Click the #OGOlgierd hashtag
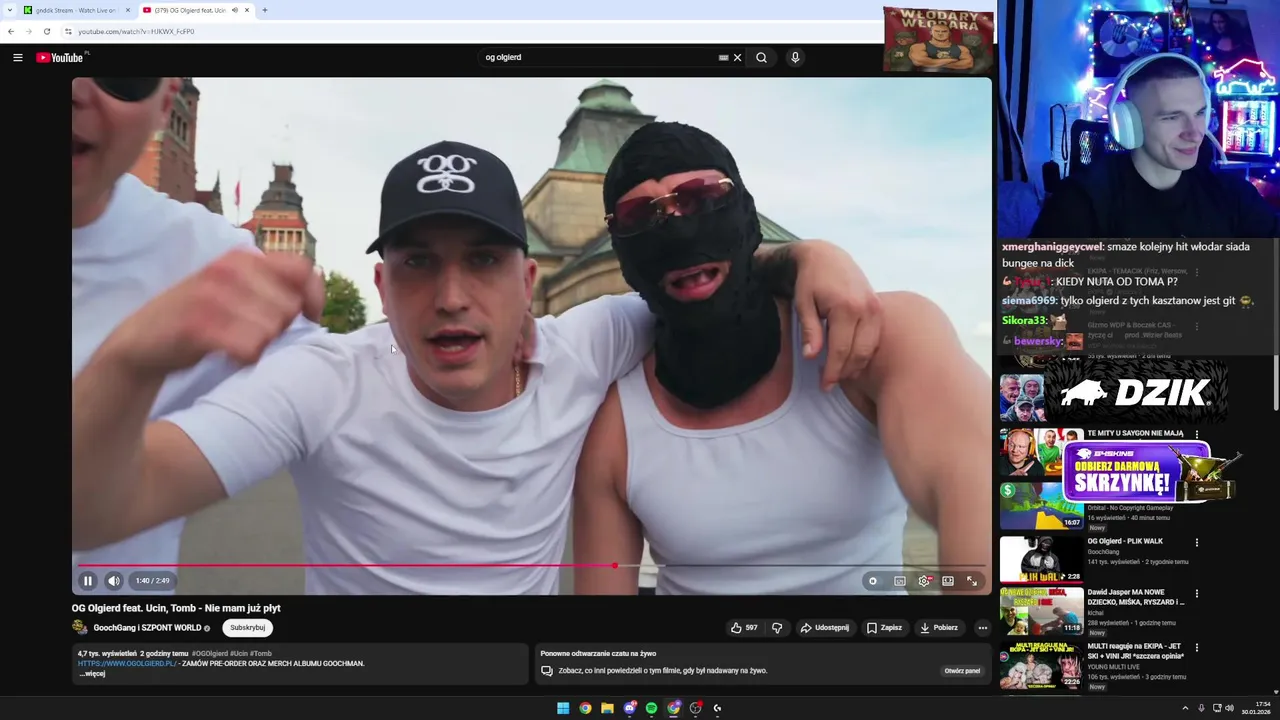Image resolution: width=1280 pixels, height=720 pixels. pyautogui.click(x=210, y=653)
